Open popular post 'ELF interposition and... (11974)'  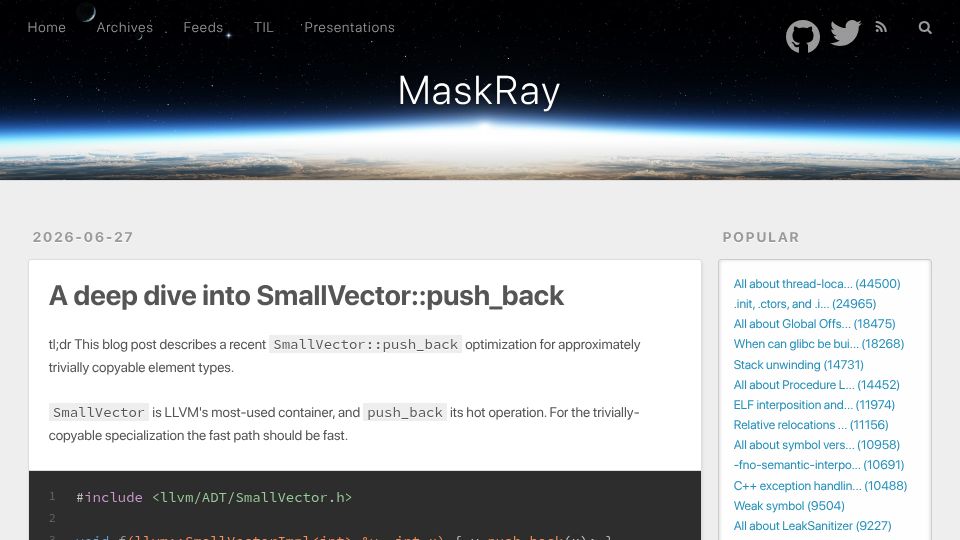[814, 405]
